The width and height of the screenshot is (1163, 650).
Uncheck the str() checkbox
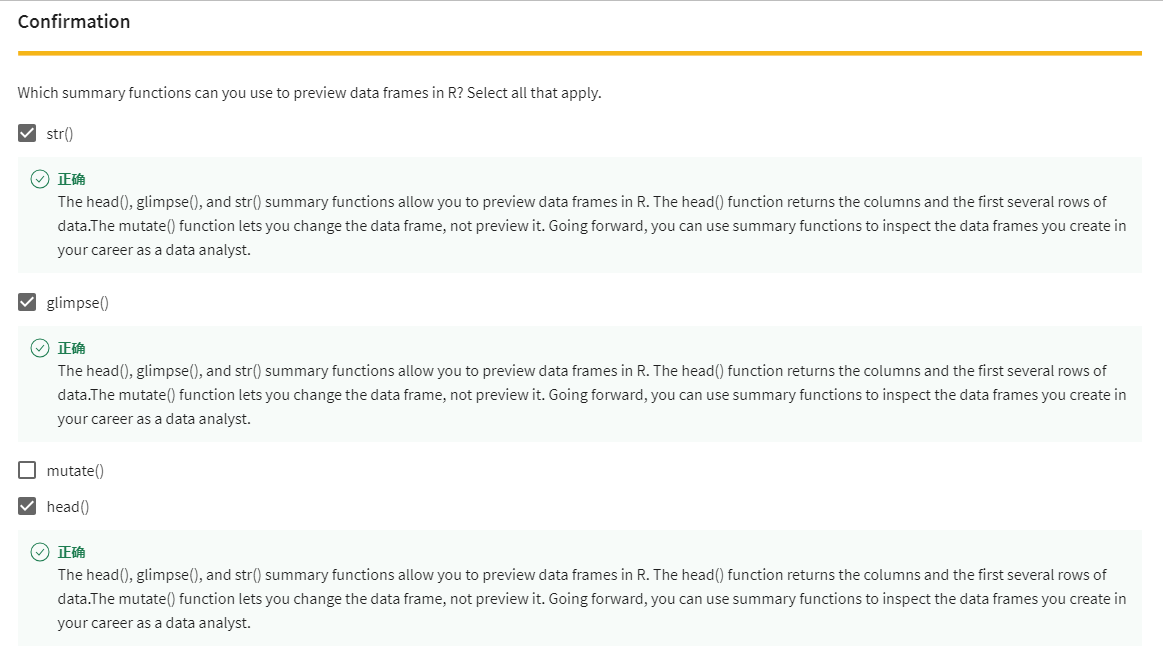(27, 133)
